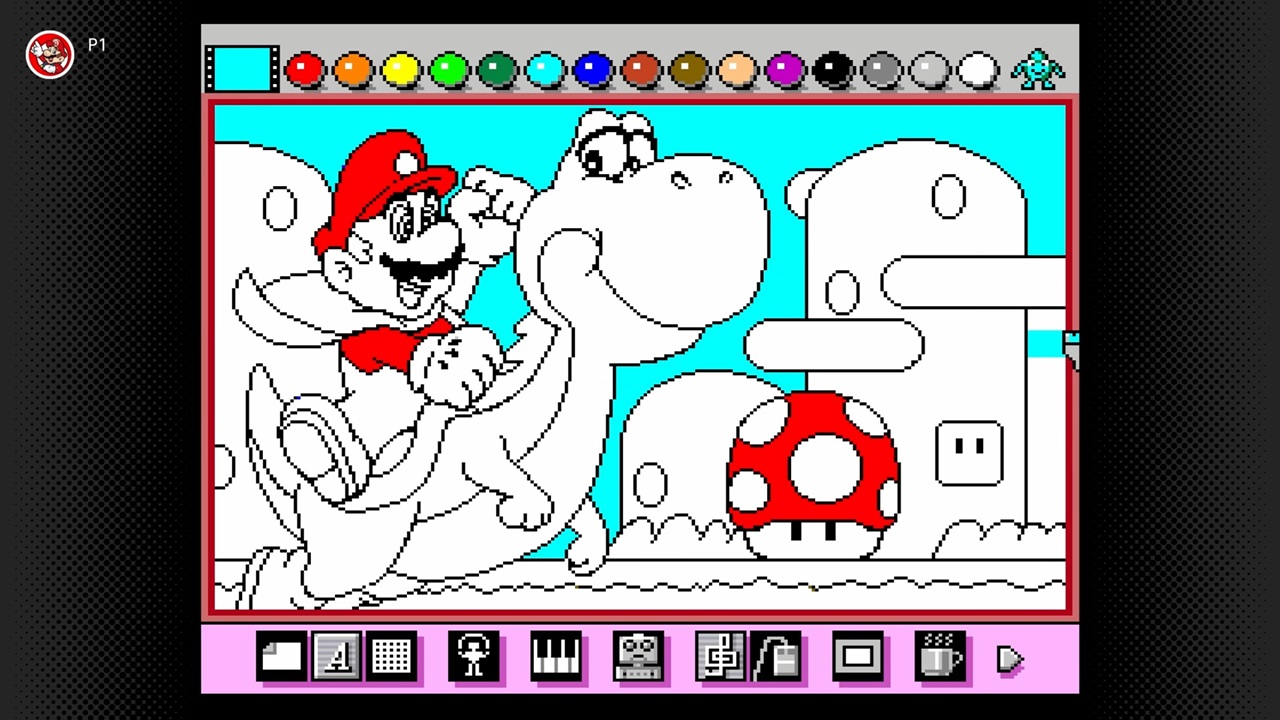Click the arrow at toolbar end
Screen dimensions: 1280x720
pos(1010,659)
